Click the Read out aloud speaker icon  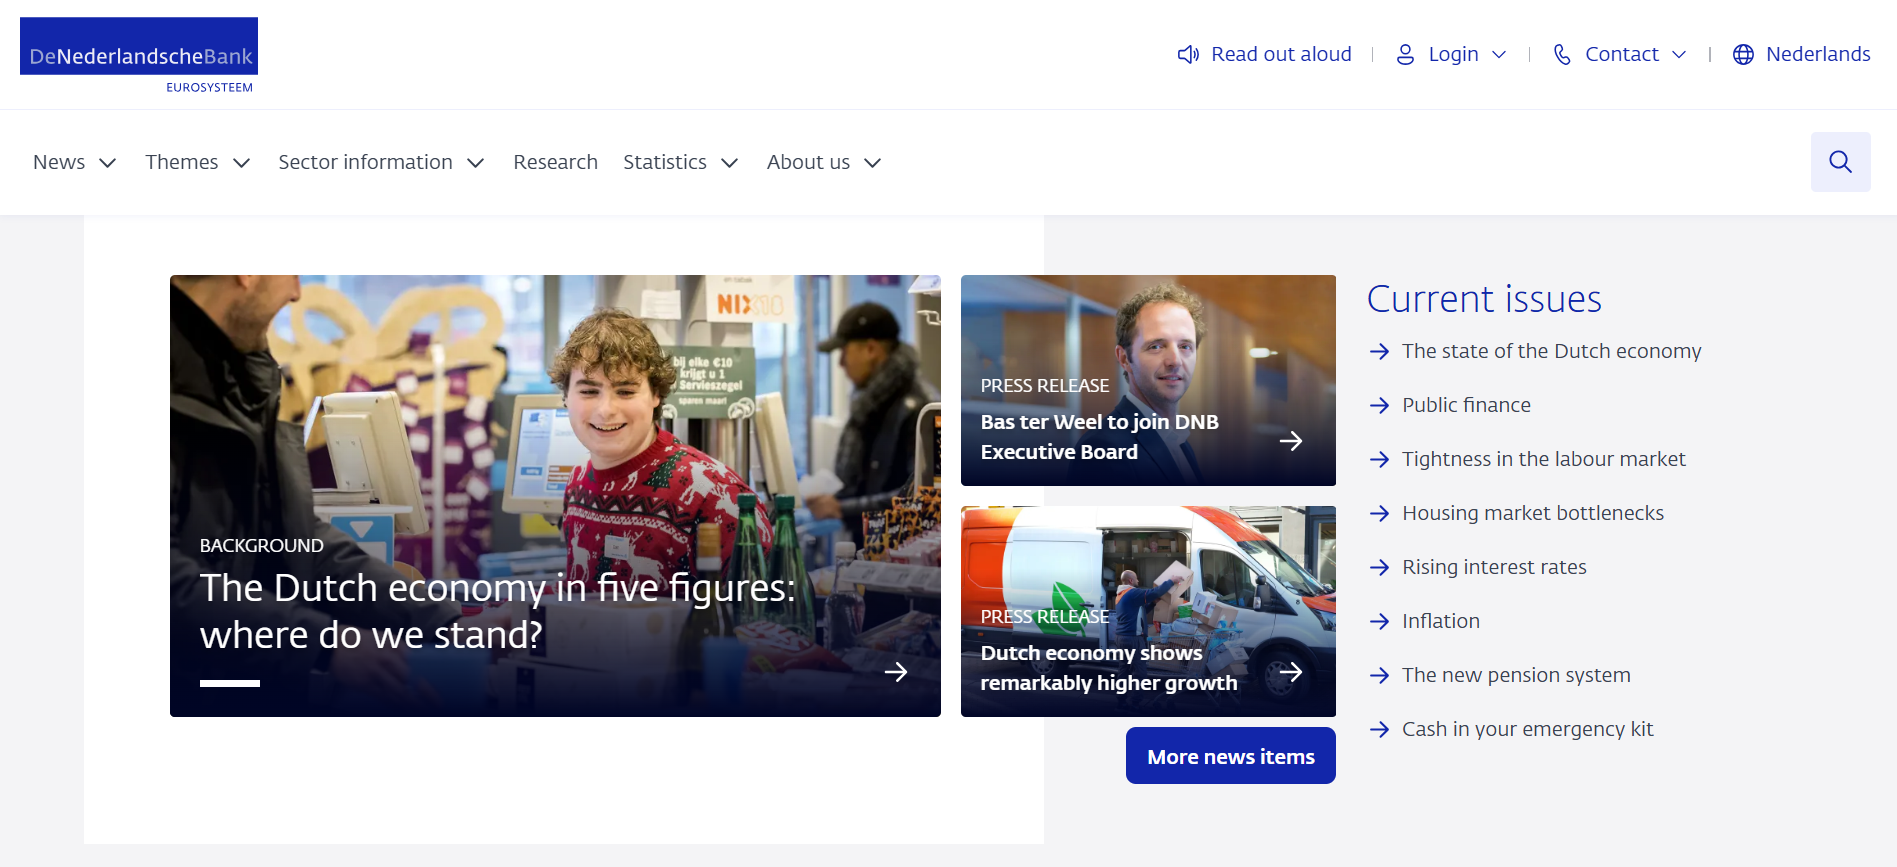(1188, 55)
